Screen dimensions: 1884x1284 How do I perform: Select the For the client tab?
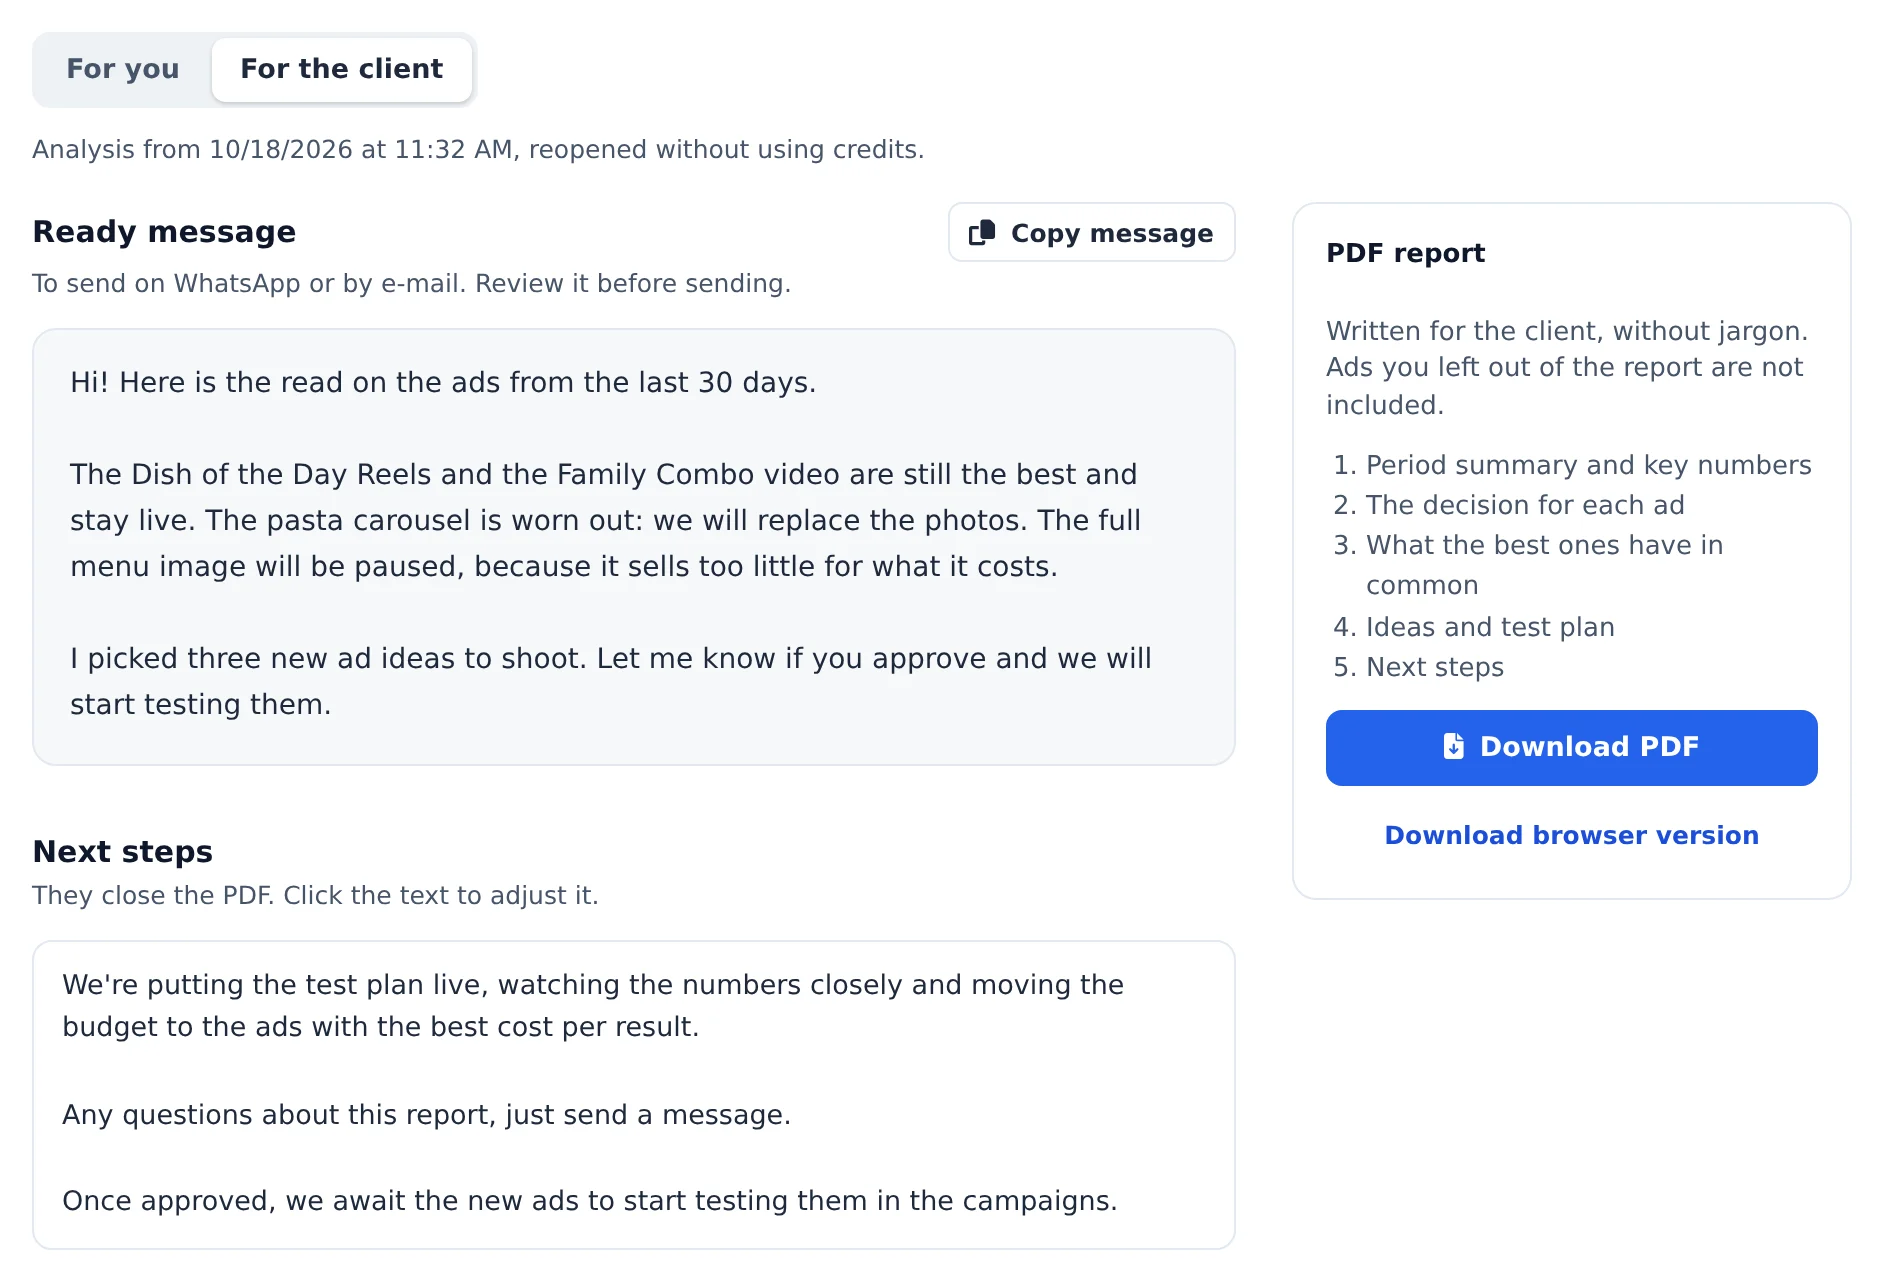click(x=342, y=69)
